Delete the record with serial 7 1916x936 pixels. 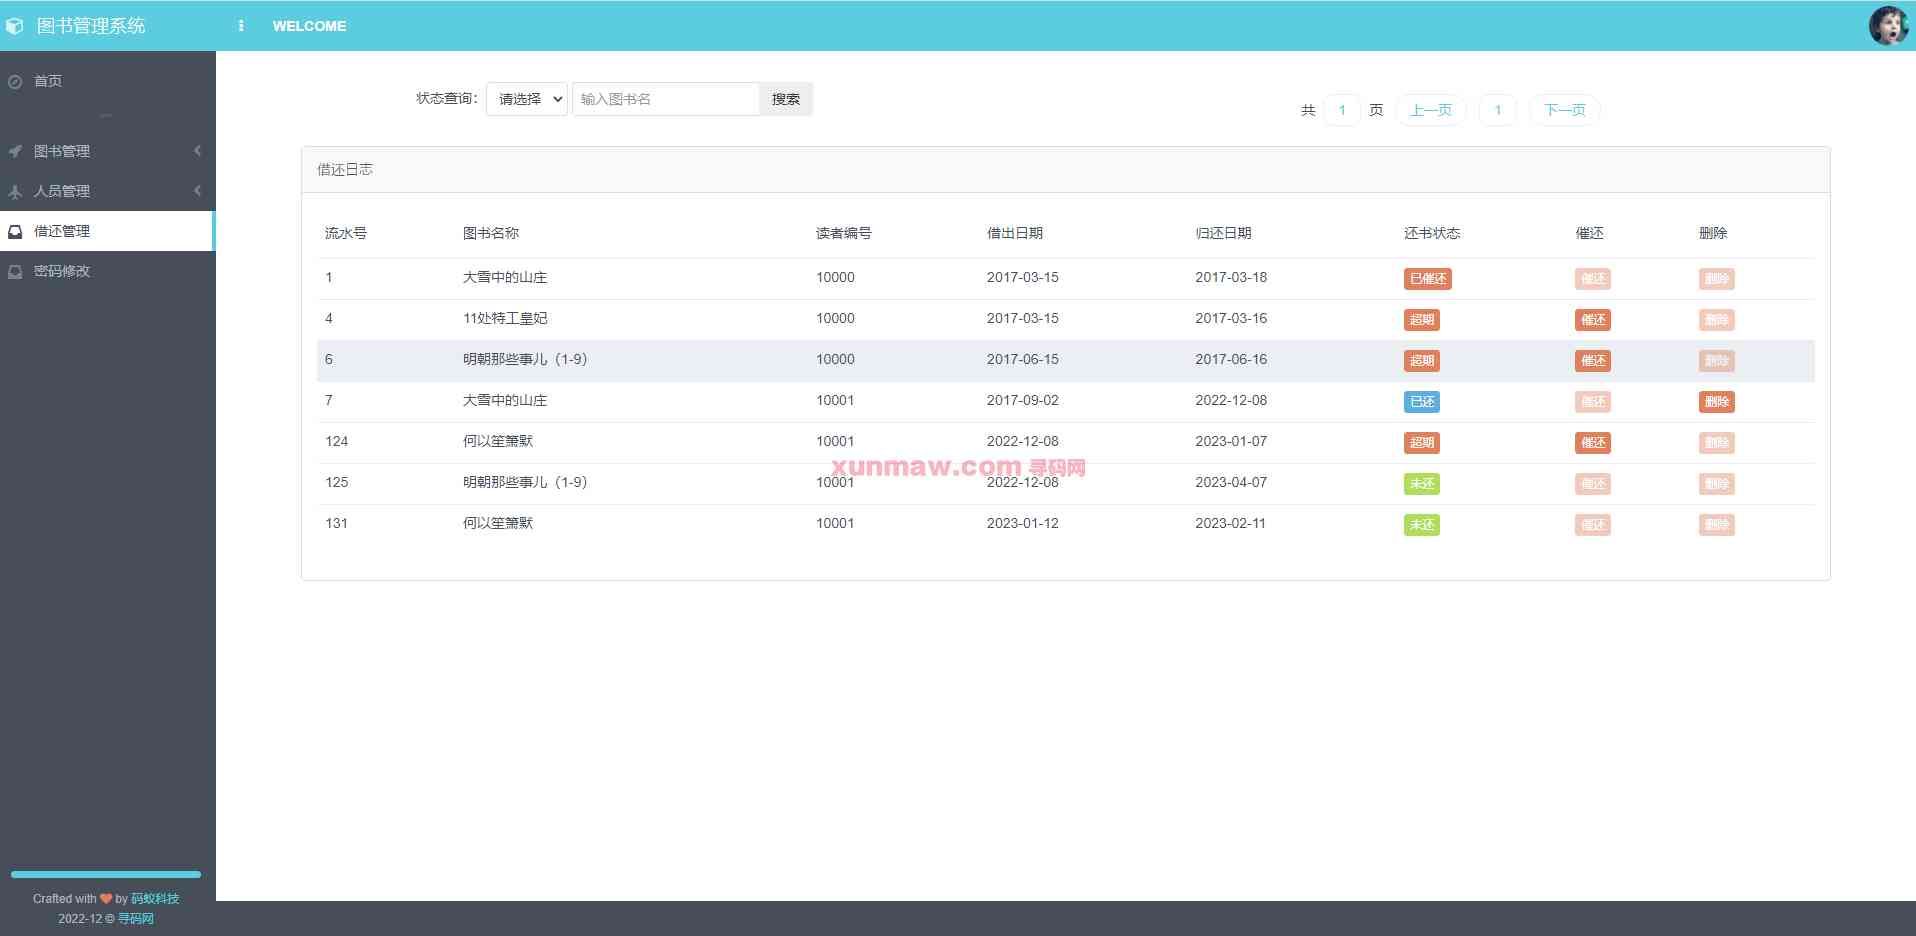point(1717,402)
